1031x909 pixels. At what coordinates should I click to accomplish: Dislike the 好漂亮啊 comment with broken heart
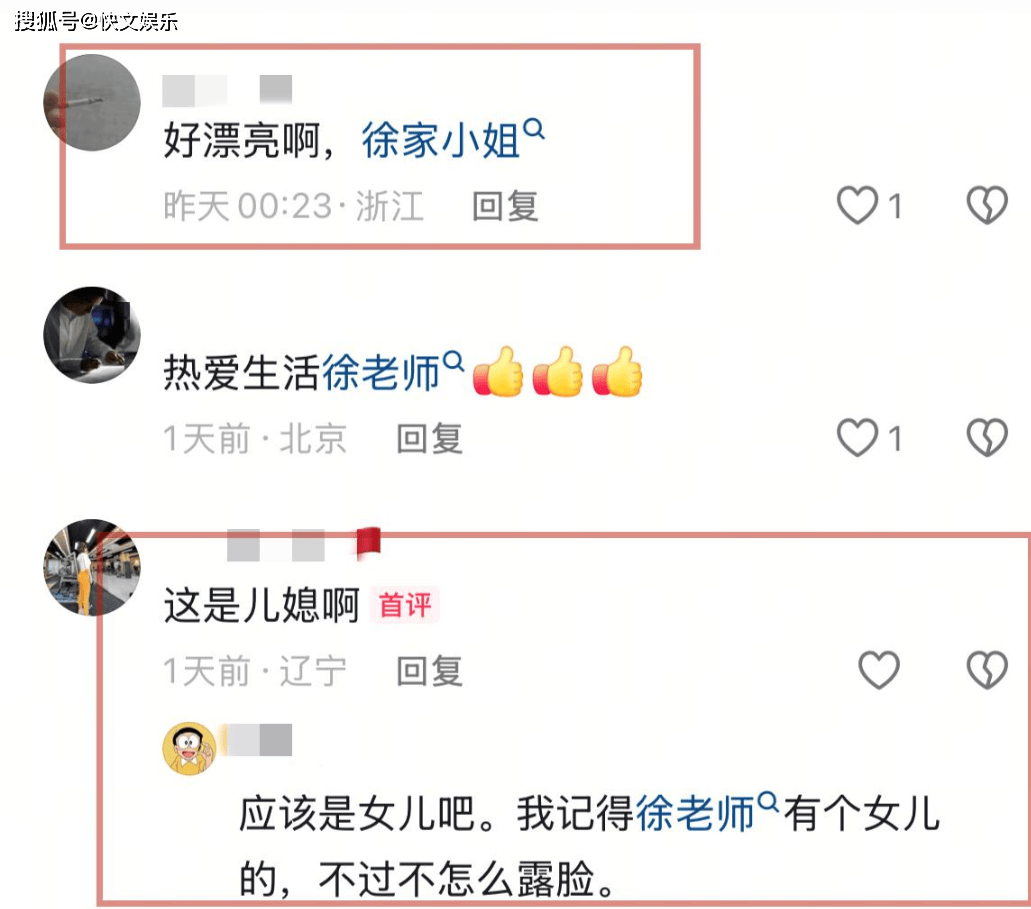(987, 205)
